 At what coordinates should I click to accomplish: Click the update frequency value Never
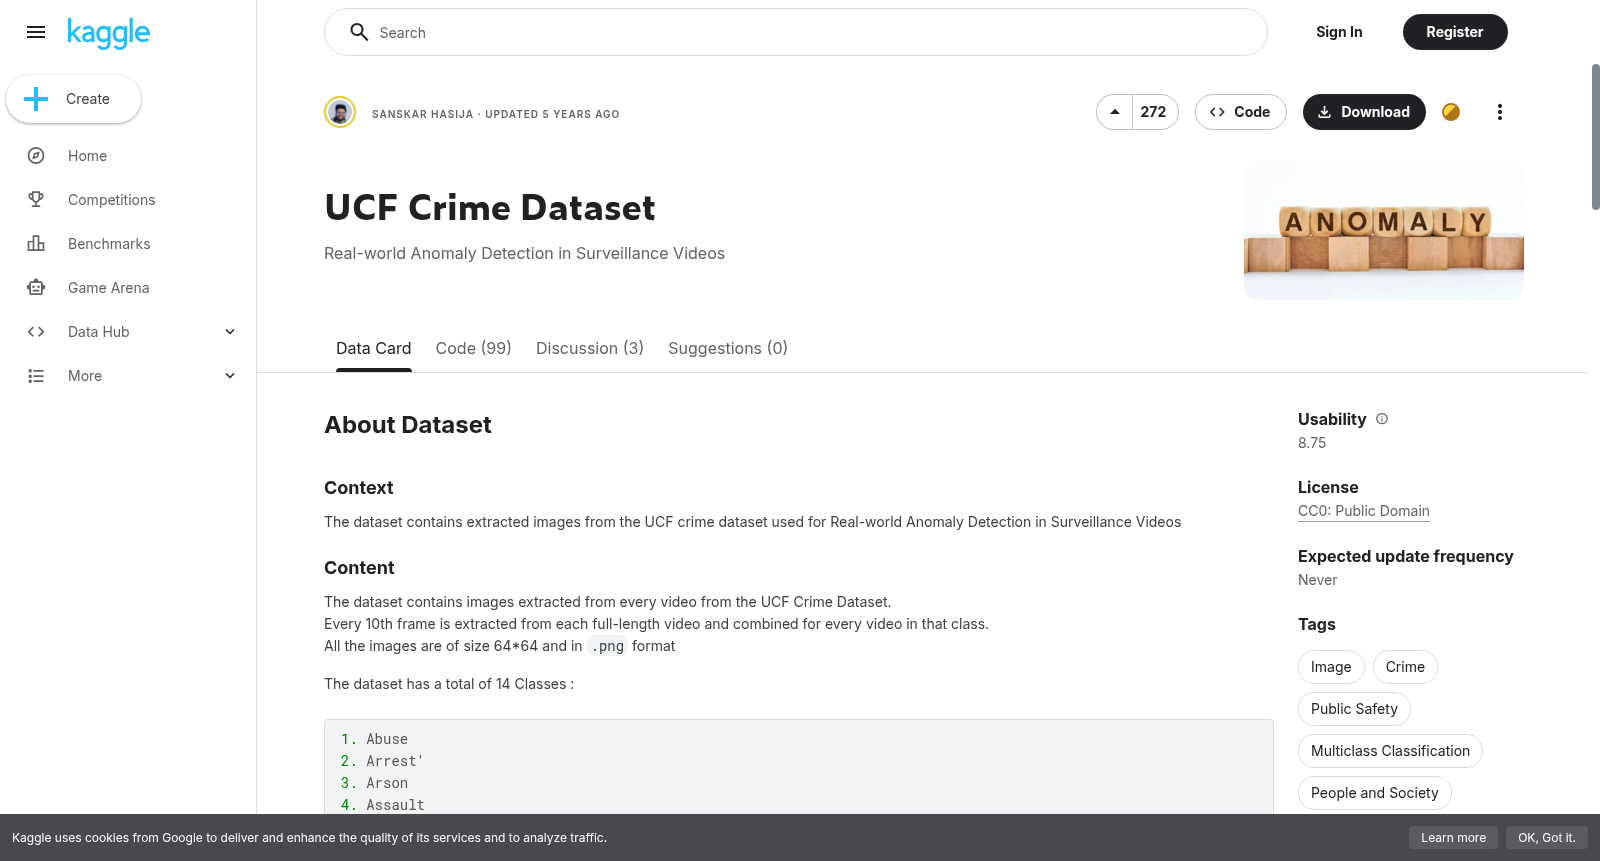tap(1317, 580)
